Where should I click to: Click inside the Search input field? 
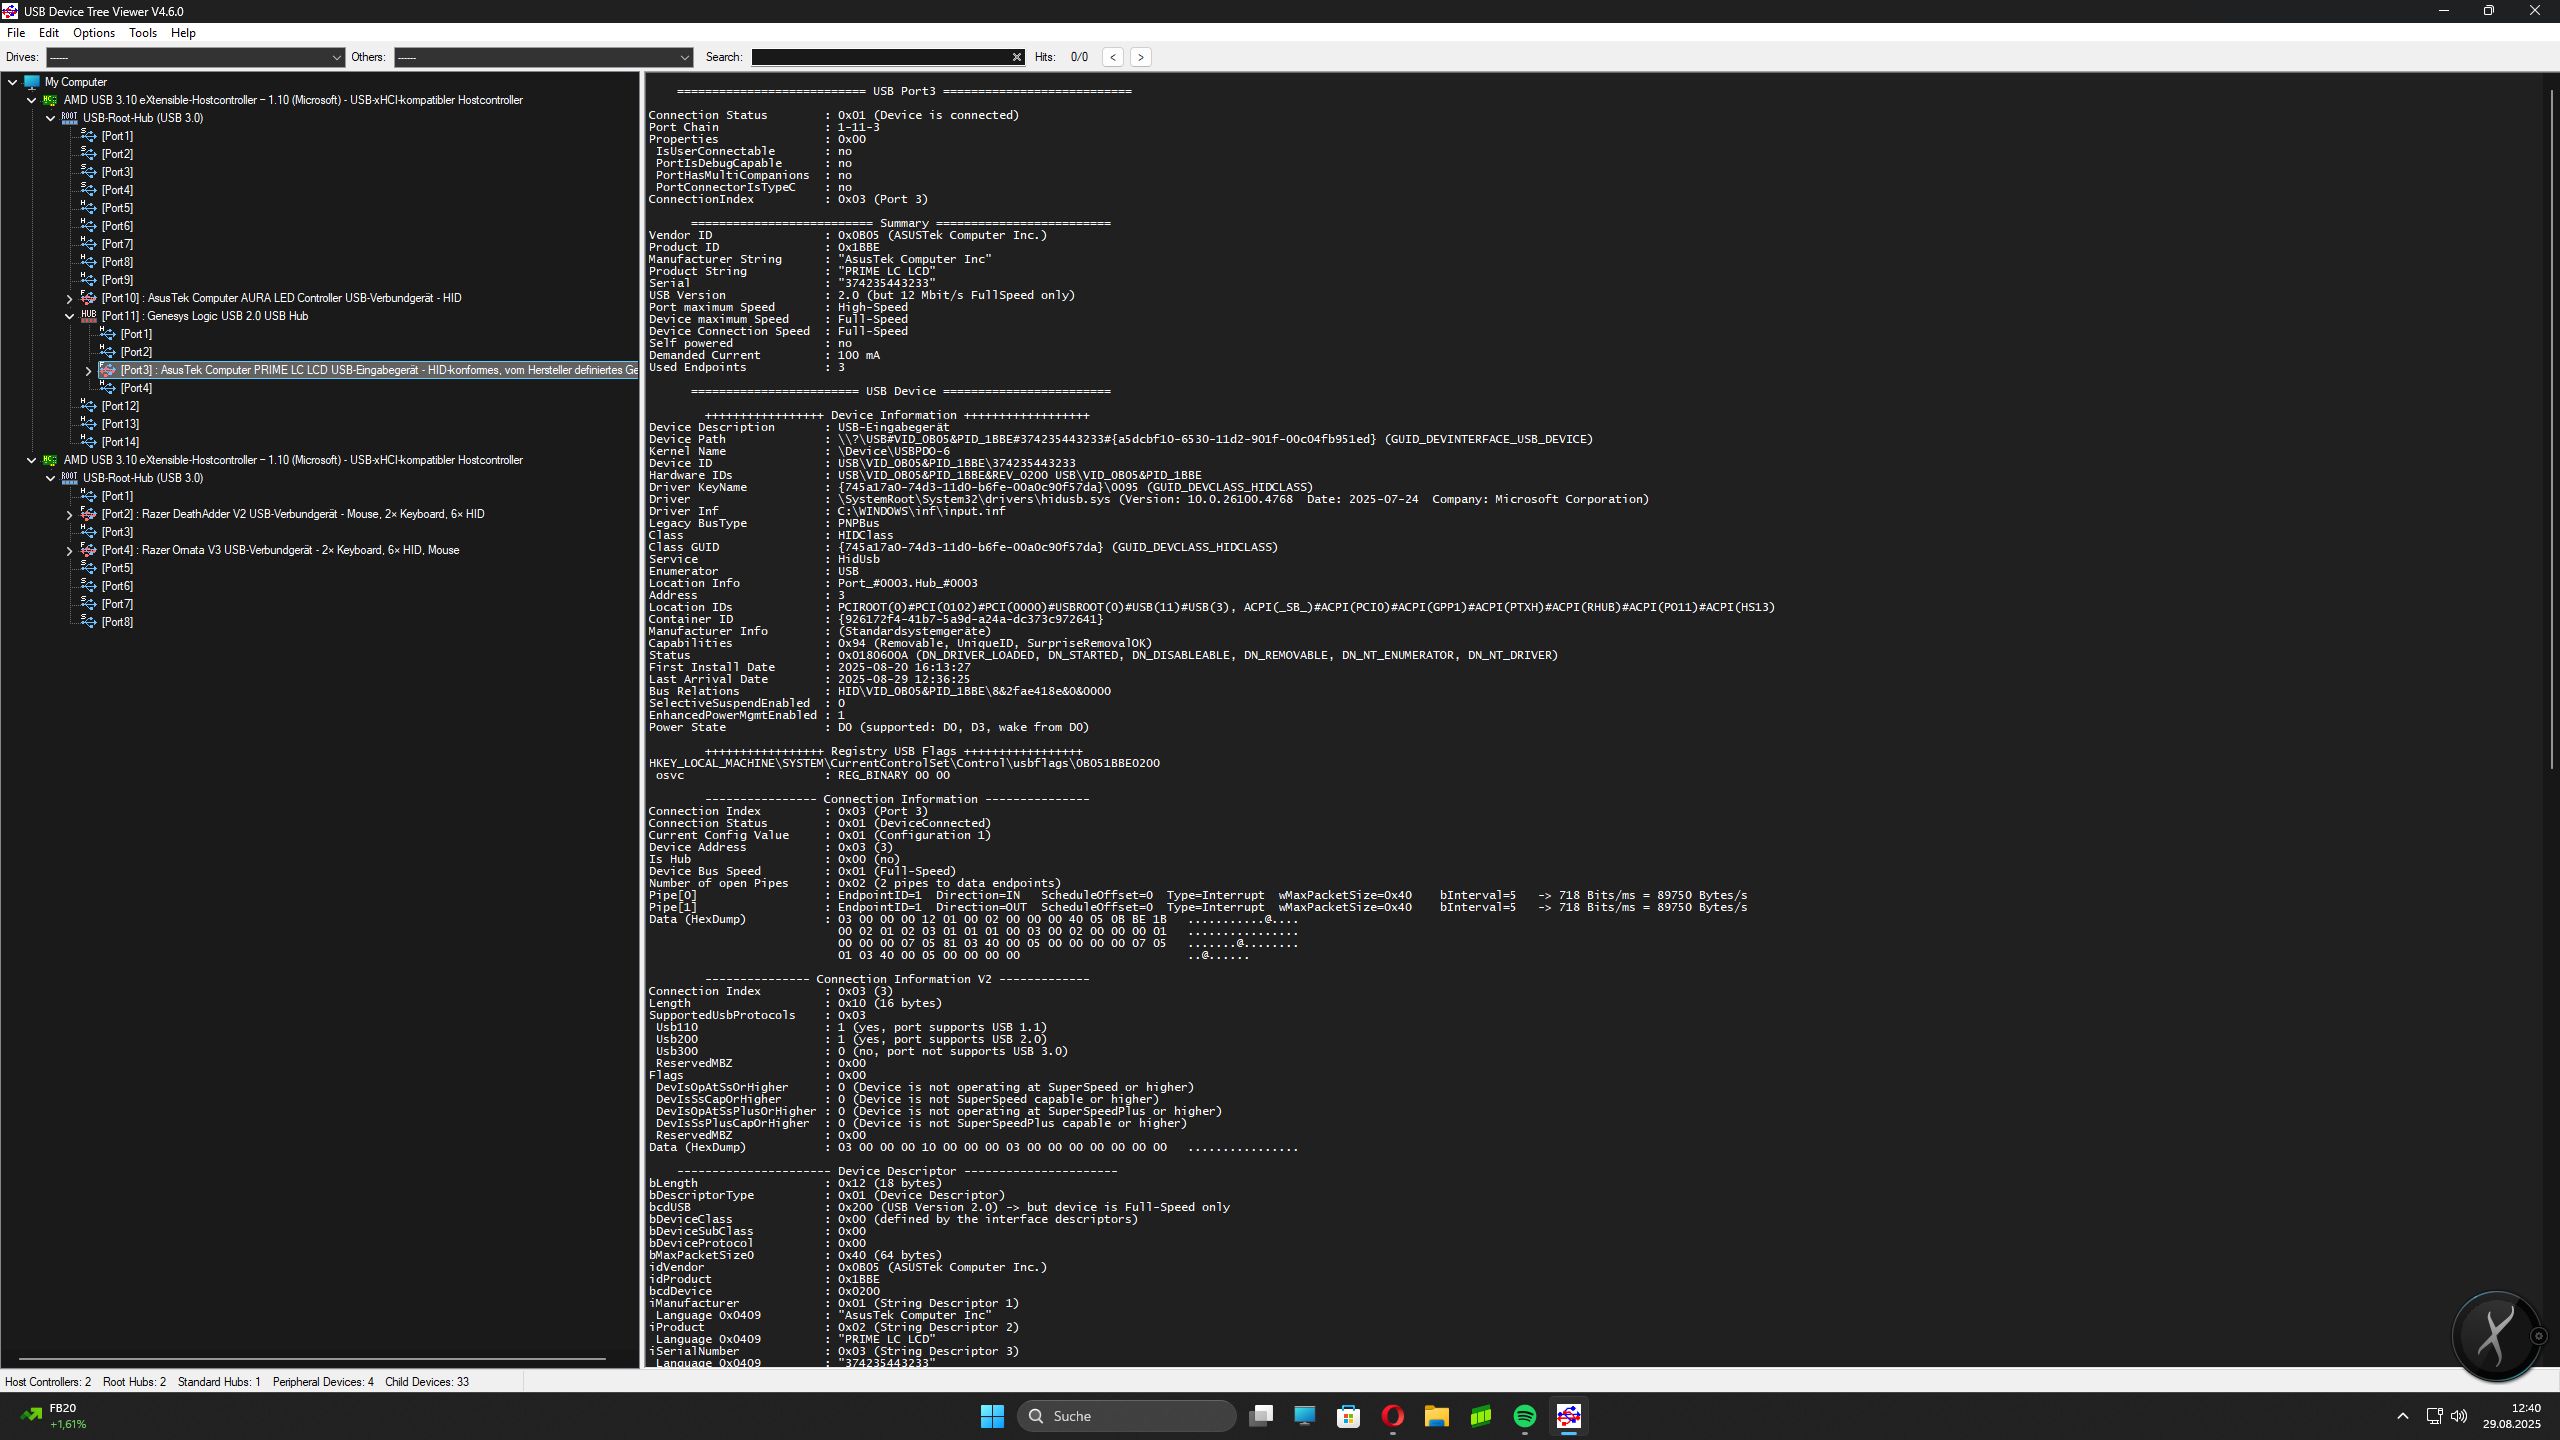coord(880,57)
